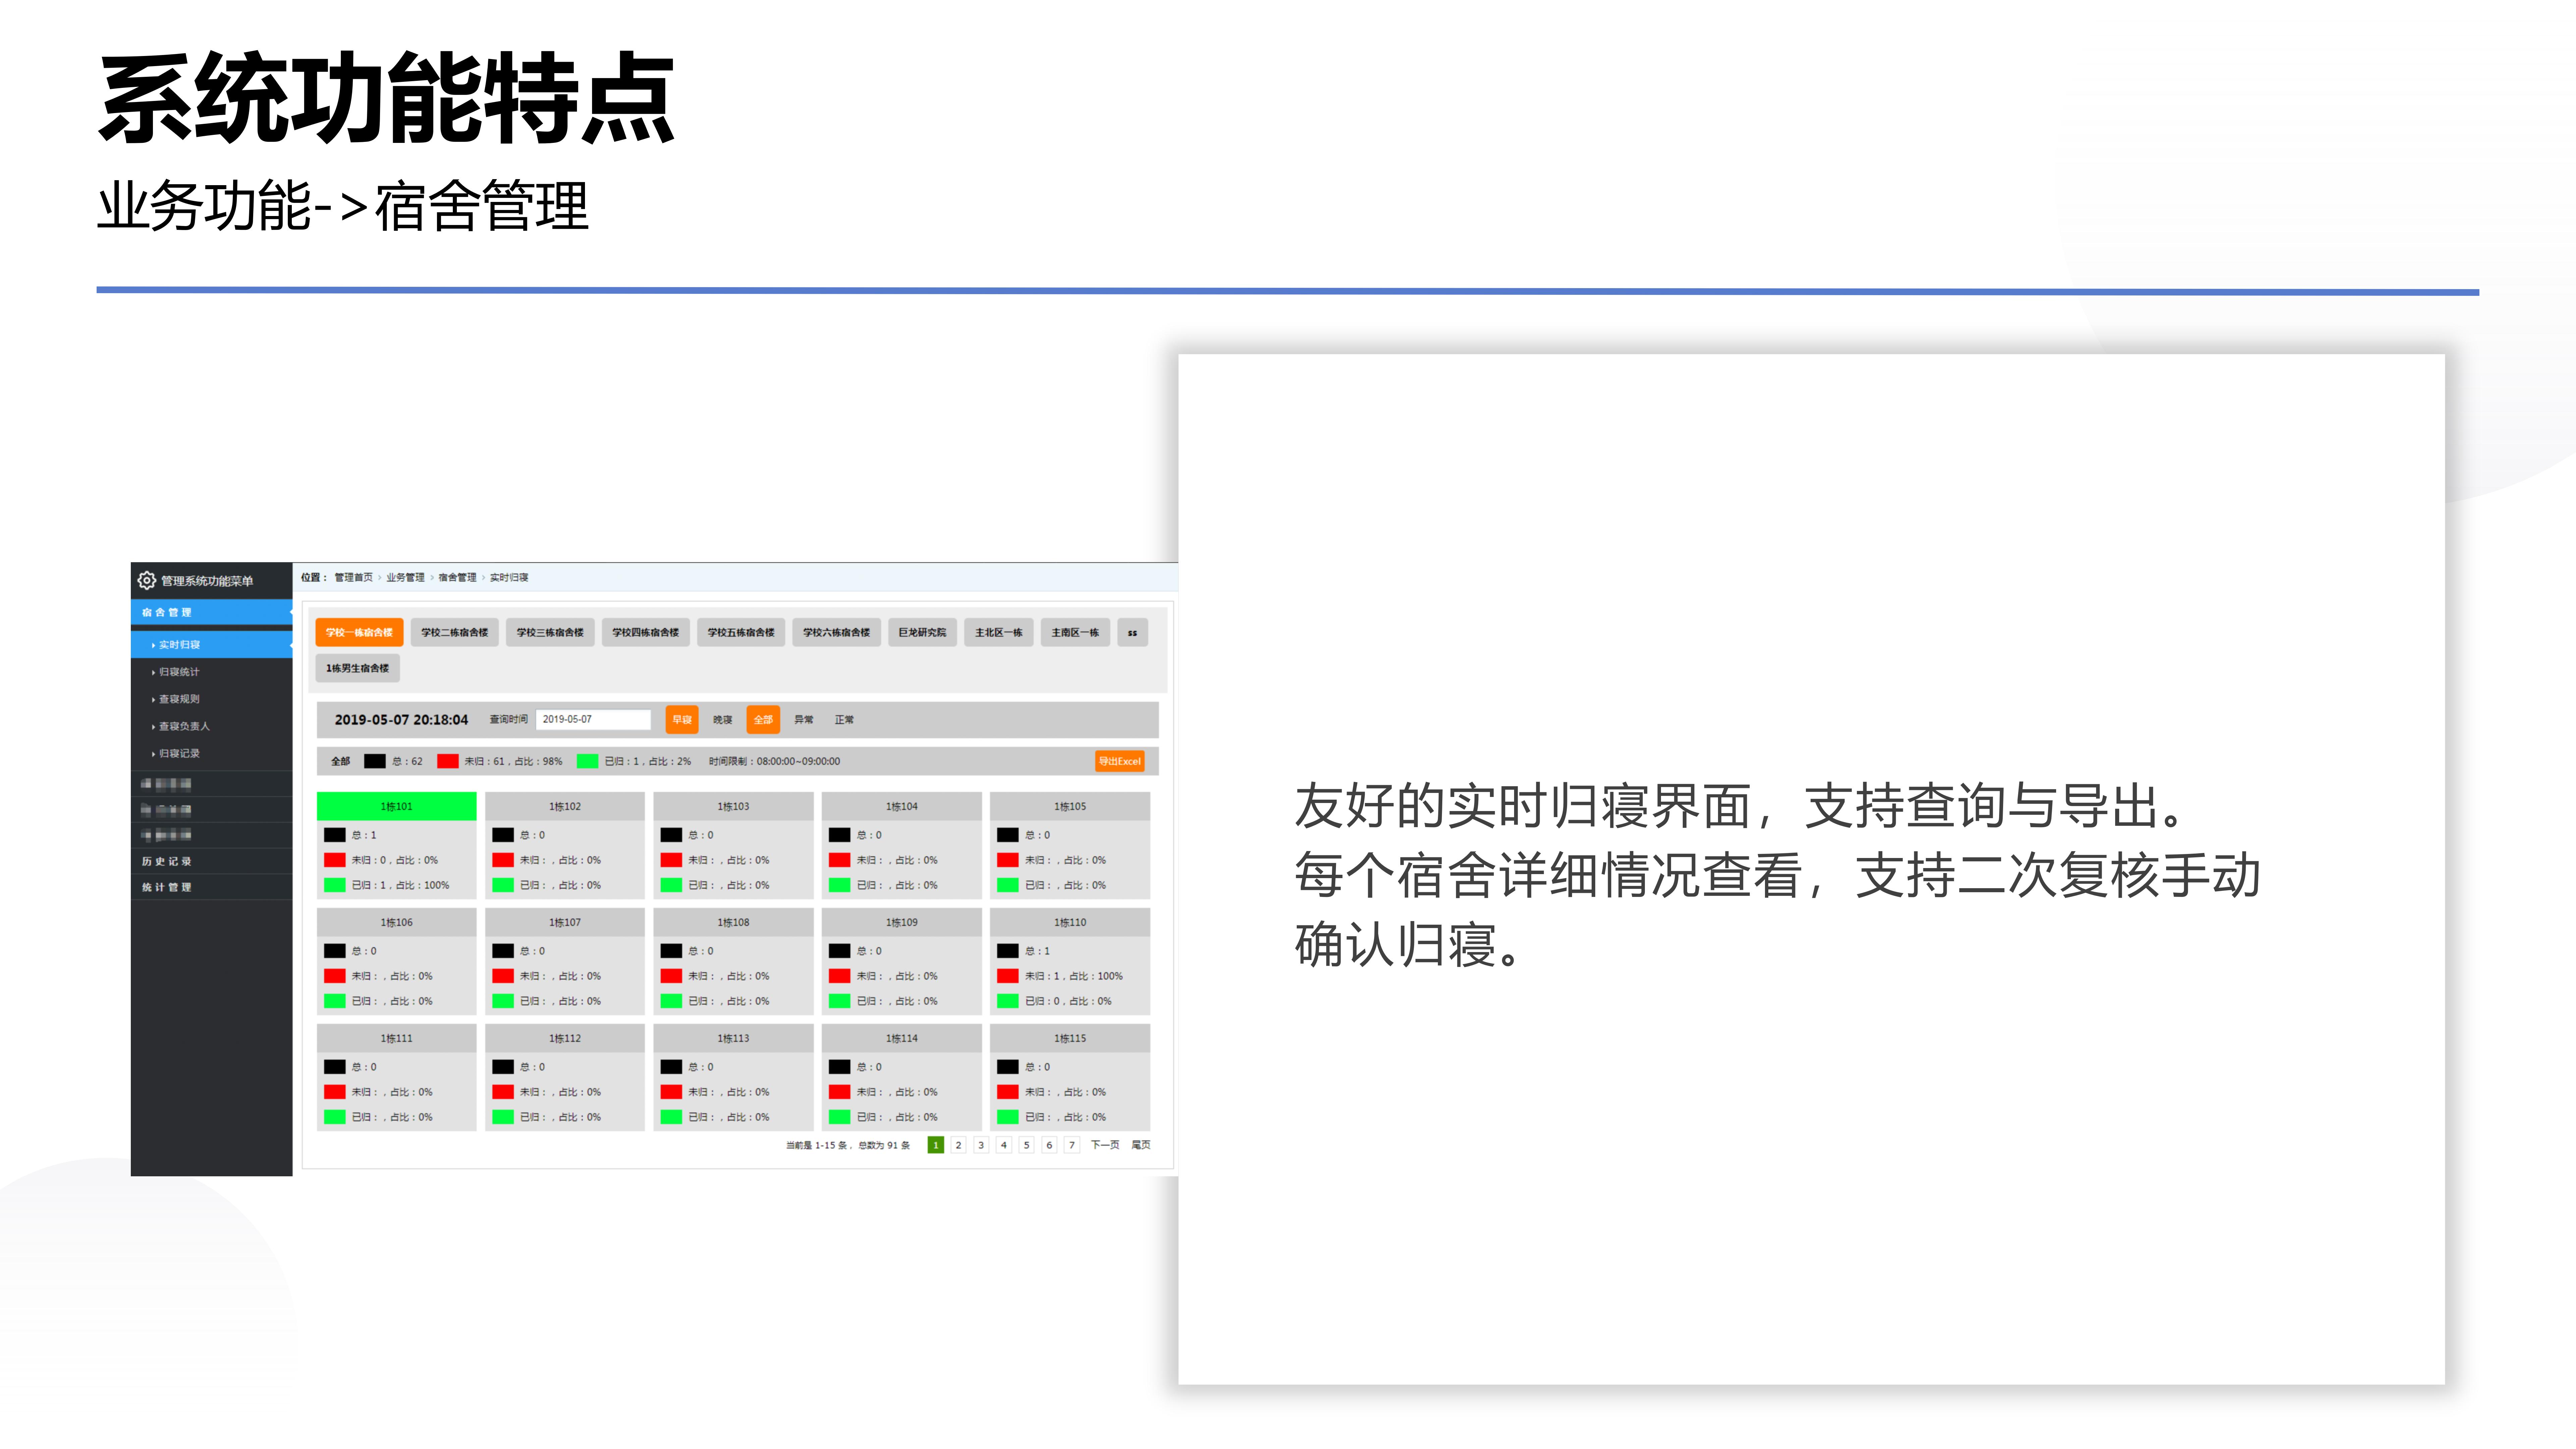Click 宿舍管理 in the breadcrumb
2576x1449 pixels.
(457, 577)
